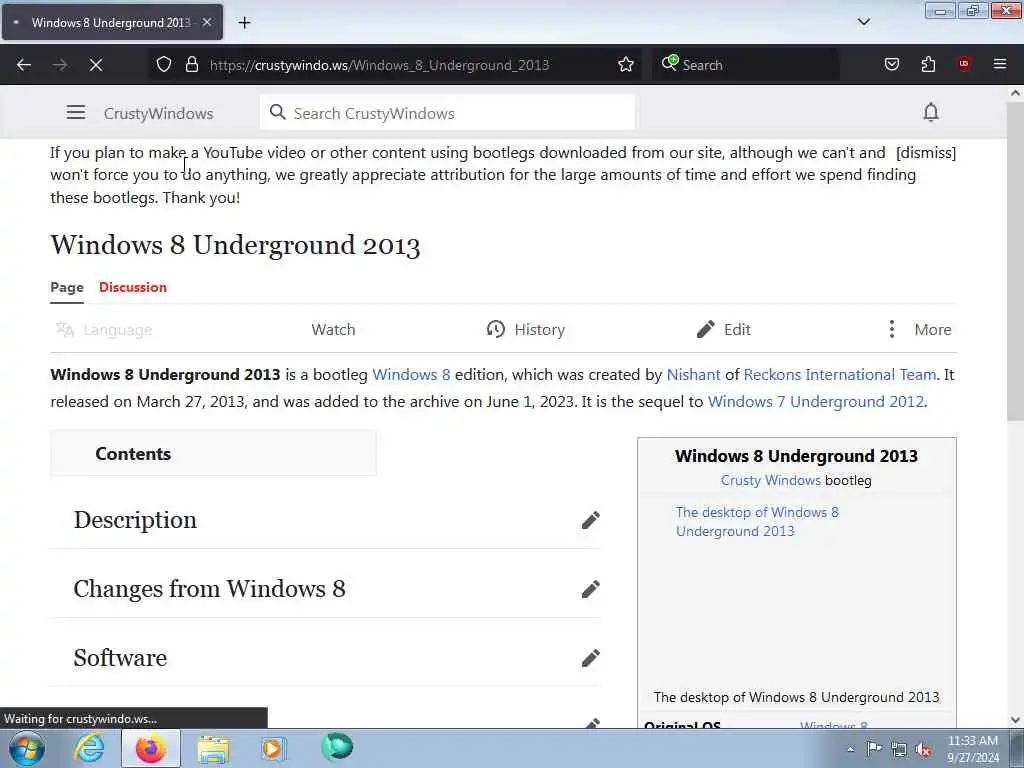Launch Internet Explorer from the taskbar

89,748
